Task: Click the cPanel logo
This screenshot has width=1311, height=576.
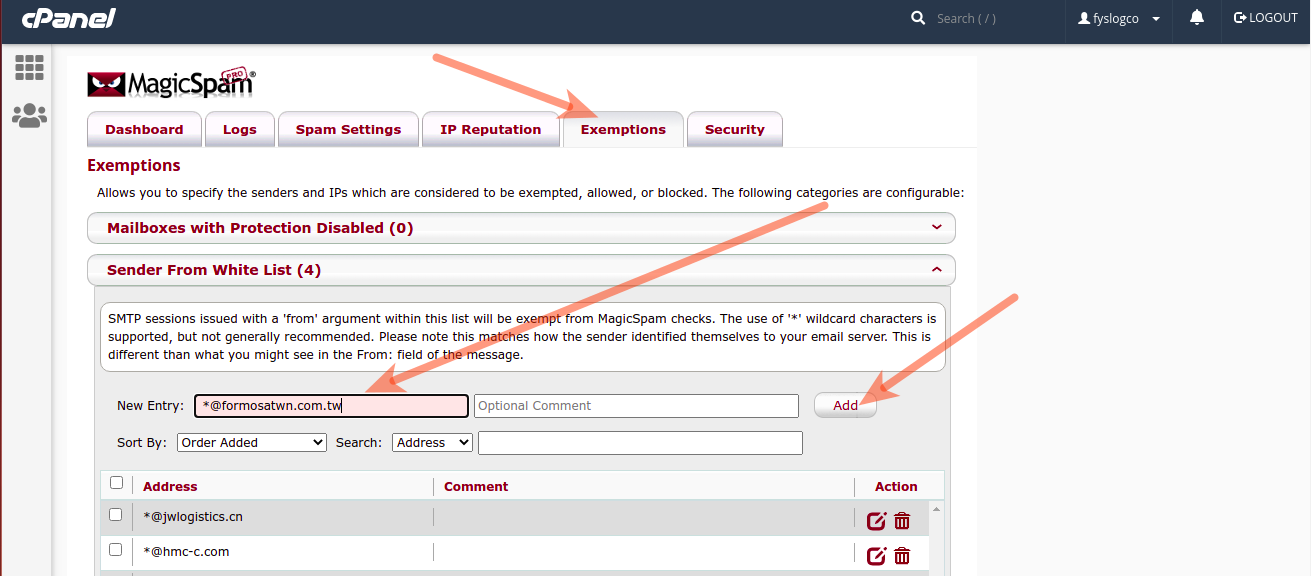Action: point(68,18)
